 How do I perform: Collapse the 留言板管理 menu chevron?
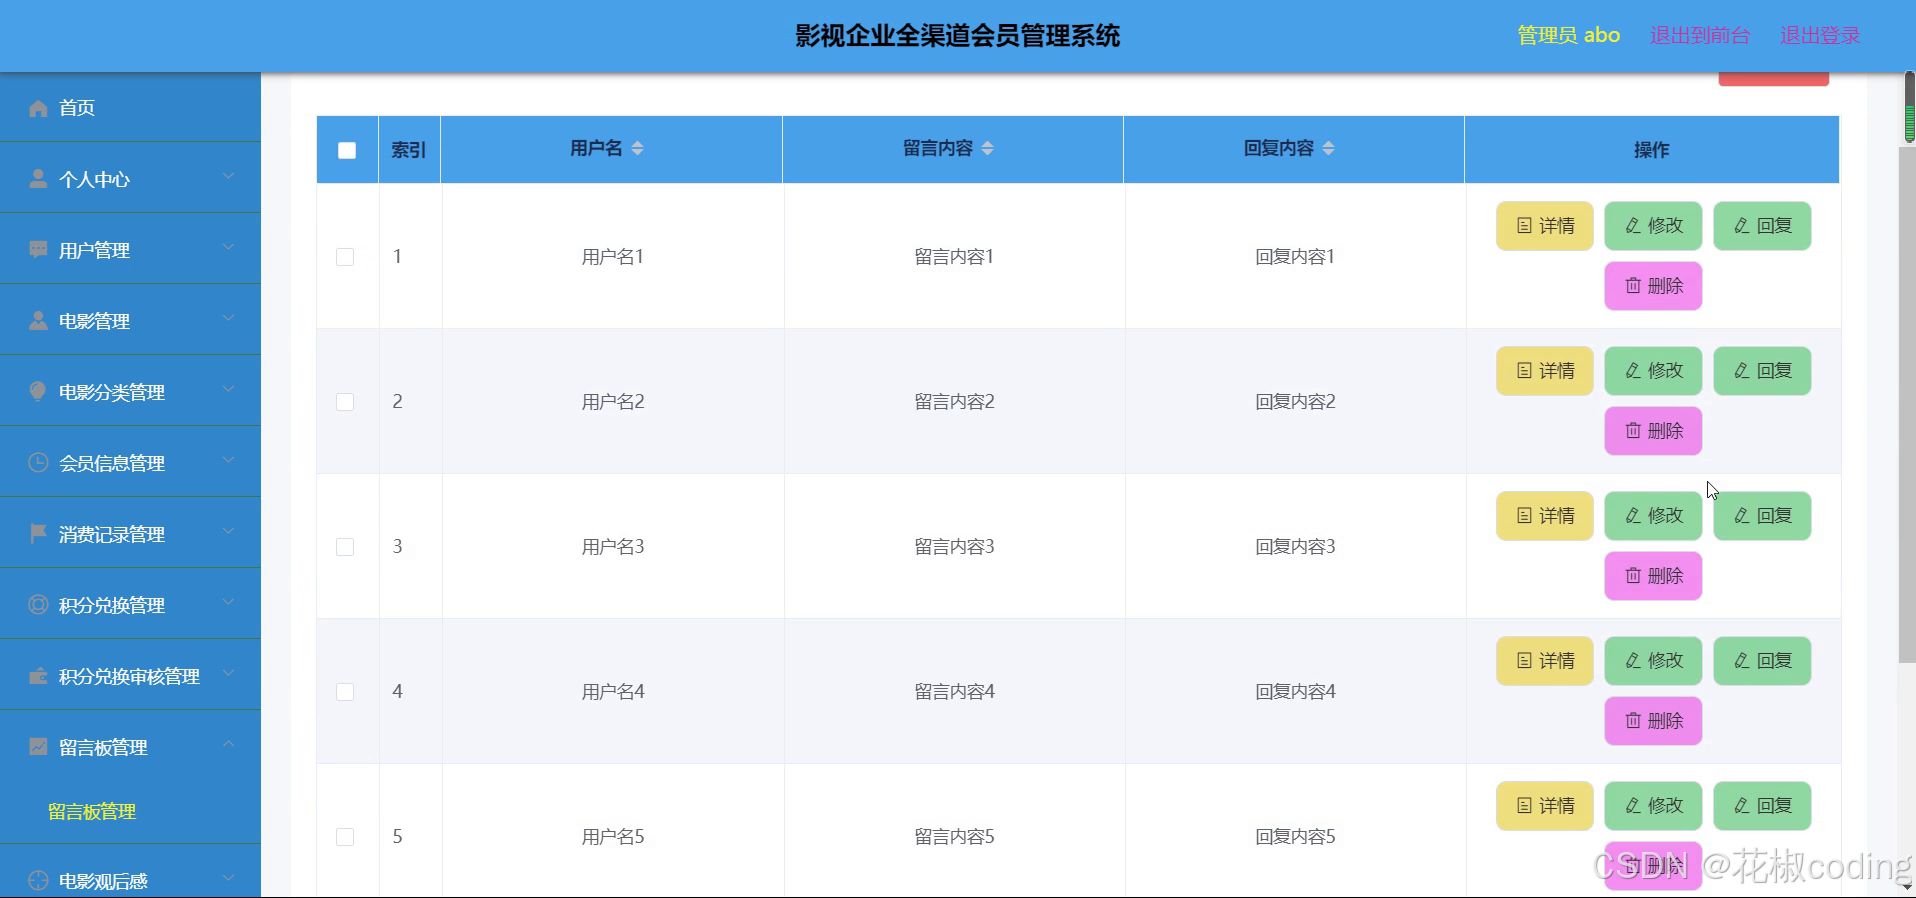(x=228, y=744)
